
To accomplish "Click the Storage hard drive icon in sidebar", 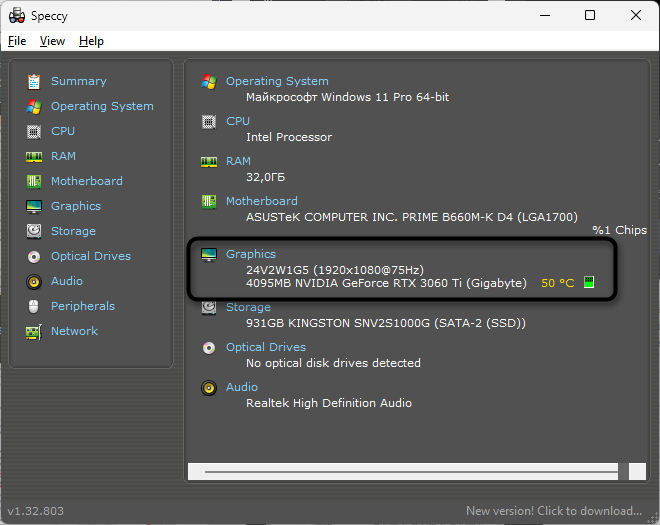I will [x=34, y=231].
